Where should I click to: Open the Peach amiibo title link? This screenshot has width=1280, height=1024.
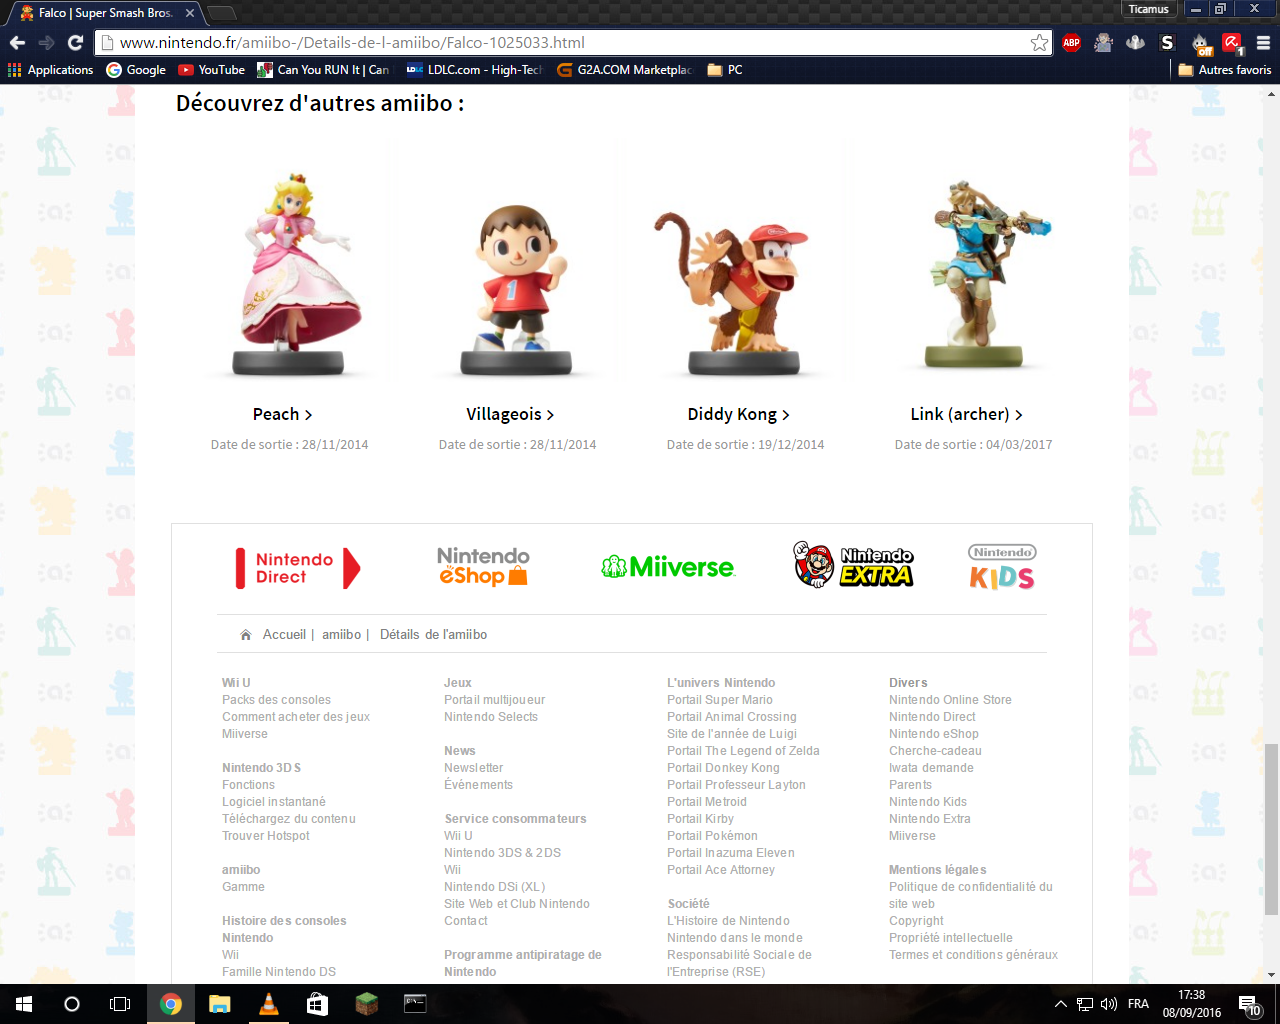tap(282, 414)
